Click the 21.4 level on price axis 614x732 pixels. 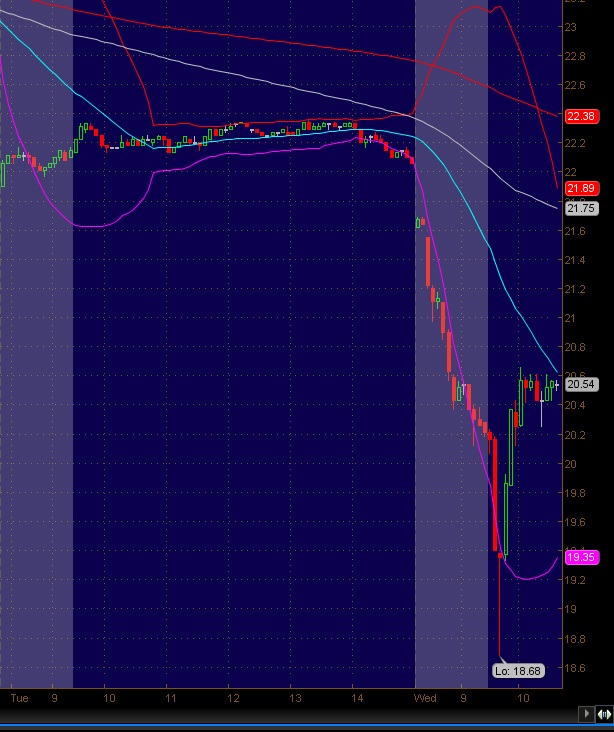576,261
